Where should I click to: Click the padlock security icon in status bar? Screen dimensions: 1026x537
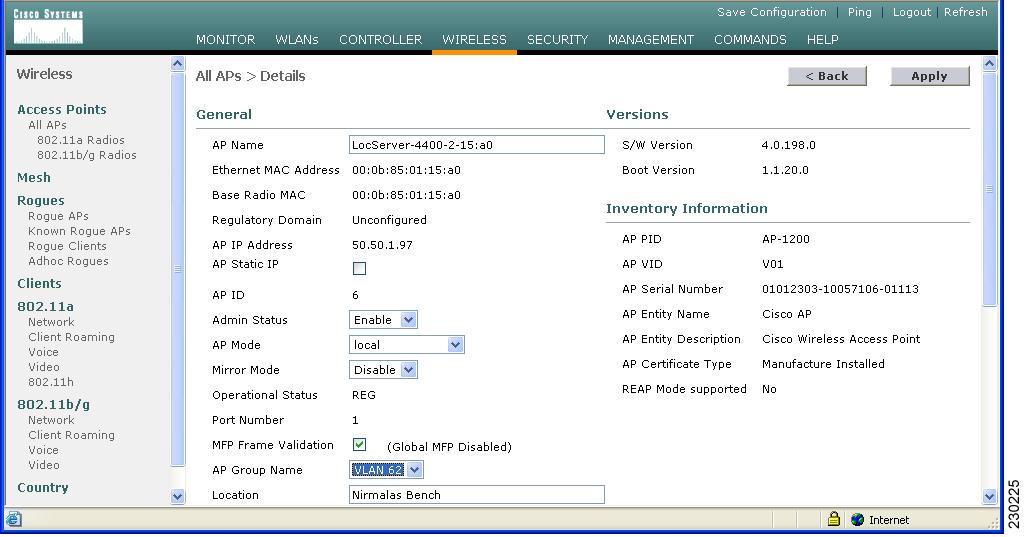[833, 519]
